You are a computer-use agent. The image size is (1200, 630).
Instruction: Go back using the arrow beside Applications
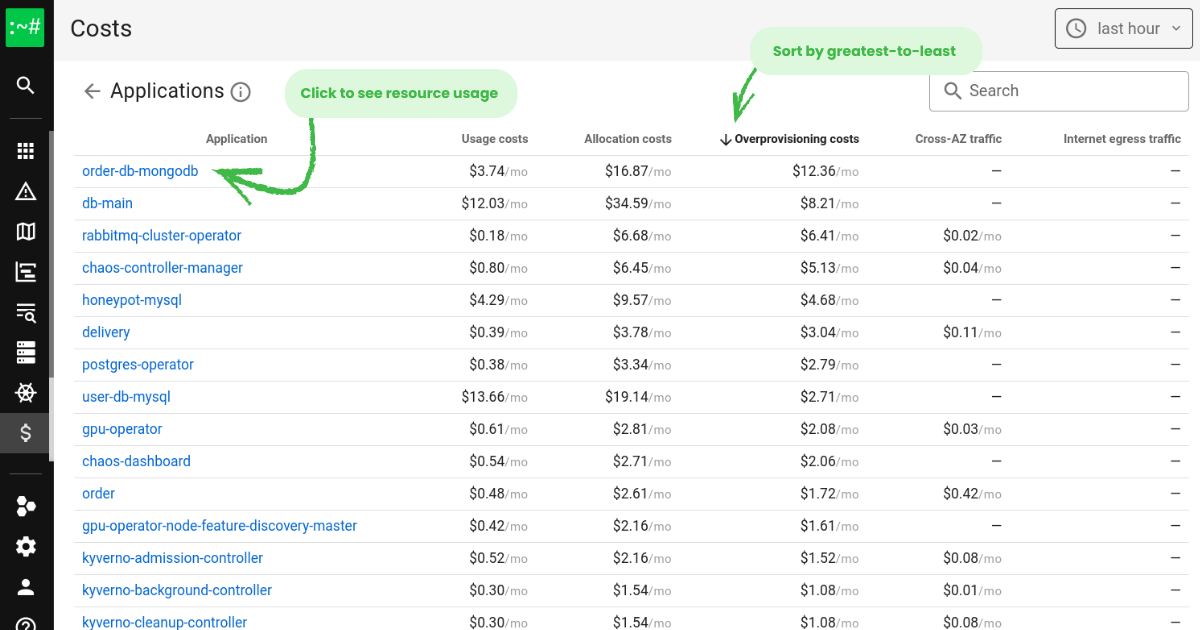coord(92,92)
